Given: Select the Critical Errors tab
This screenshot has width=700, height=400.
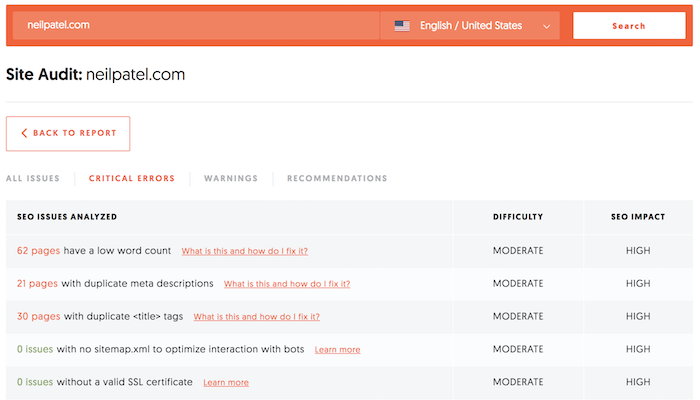Looking at the screenshot, I should pyautogui.click(x=132, y=178).
